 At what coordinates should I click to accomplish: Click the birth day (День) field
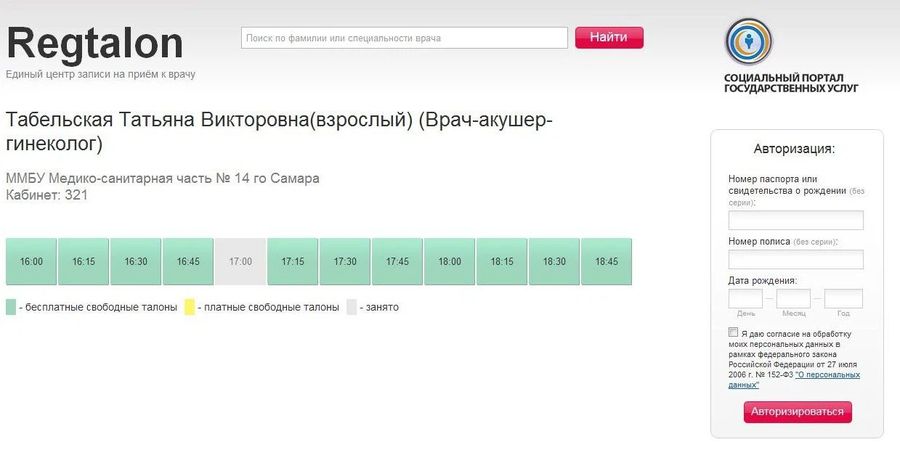click(746, 299)
